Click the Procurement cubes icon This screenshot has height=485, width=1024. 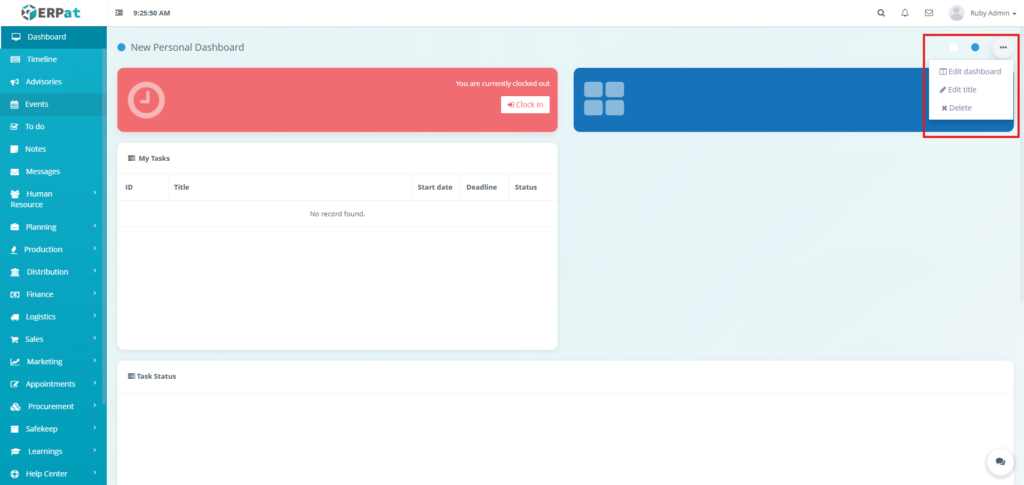tap(16, 407)
